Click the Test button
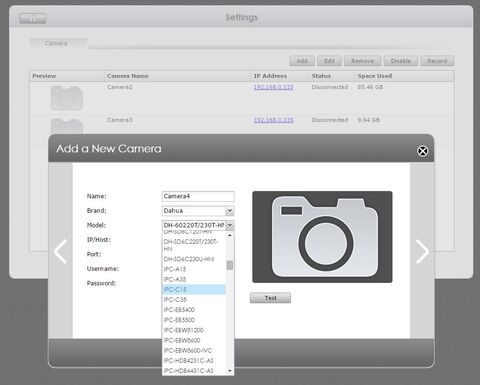Screen dimensions: 480x385 pyautogui.click(x=270, y=298)
